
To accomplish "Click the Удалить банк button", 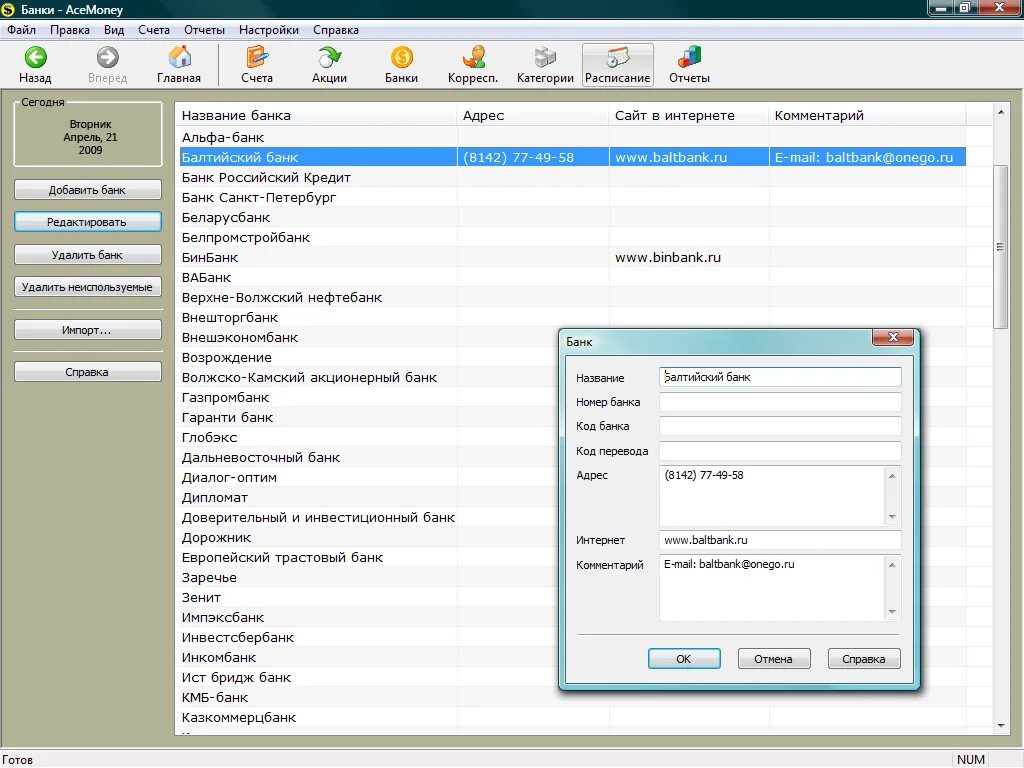I will tap(88, 255).
